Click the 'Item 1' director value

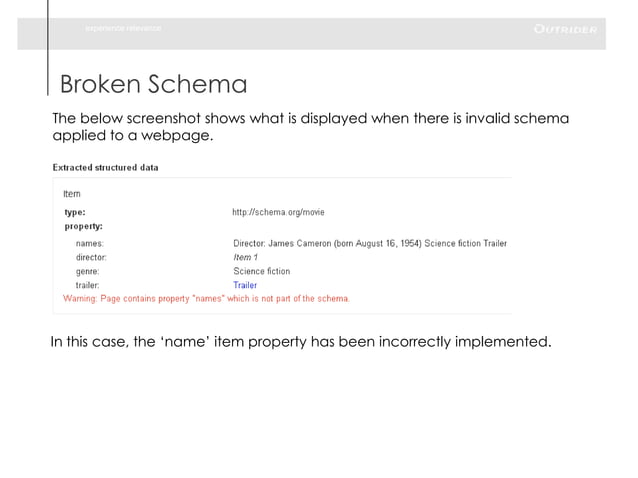click(x=245, y=257)
